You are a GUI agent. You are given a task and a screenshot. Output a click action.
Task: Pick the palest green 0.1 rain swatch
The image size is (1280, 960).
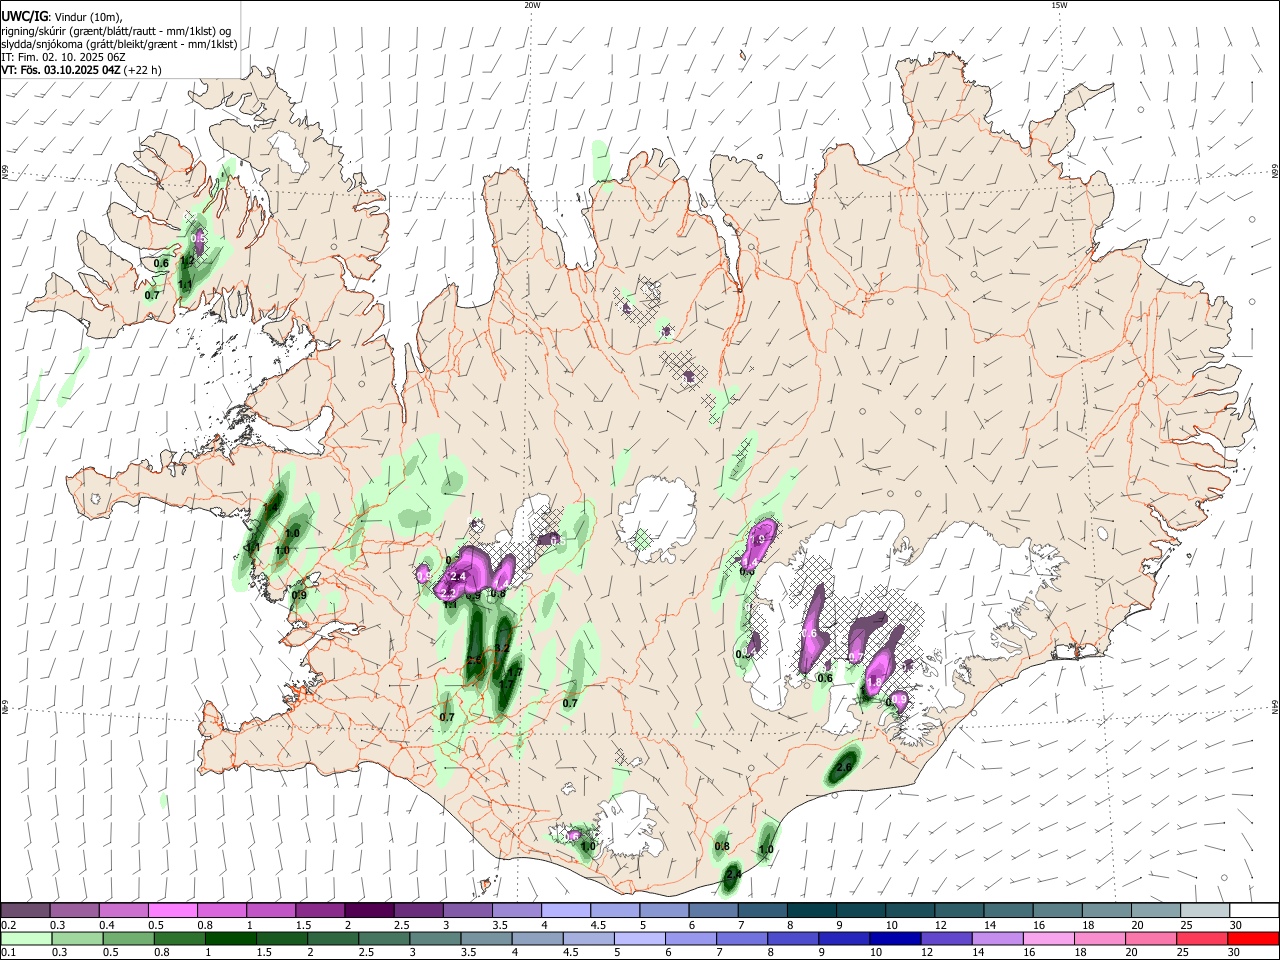(x=25, y=939)
